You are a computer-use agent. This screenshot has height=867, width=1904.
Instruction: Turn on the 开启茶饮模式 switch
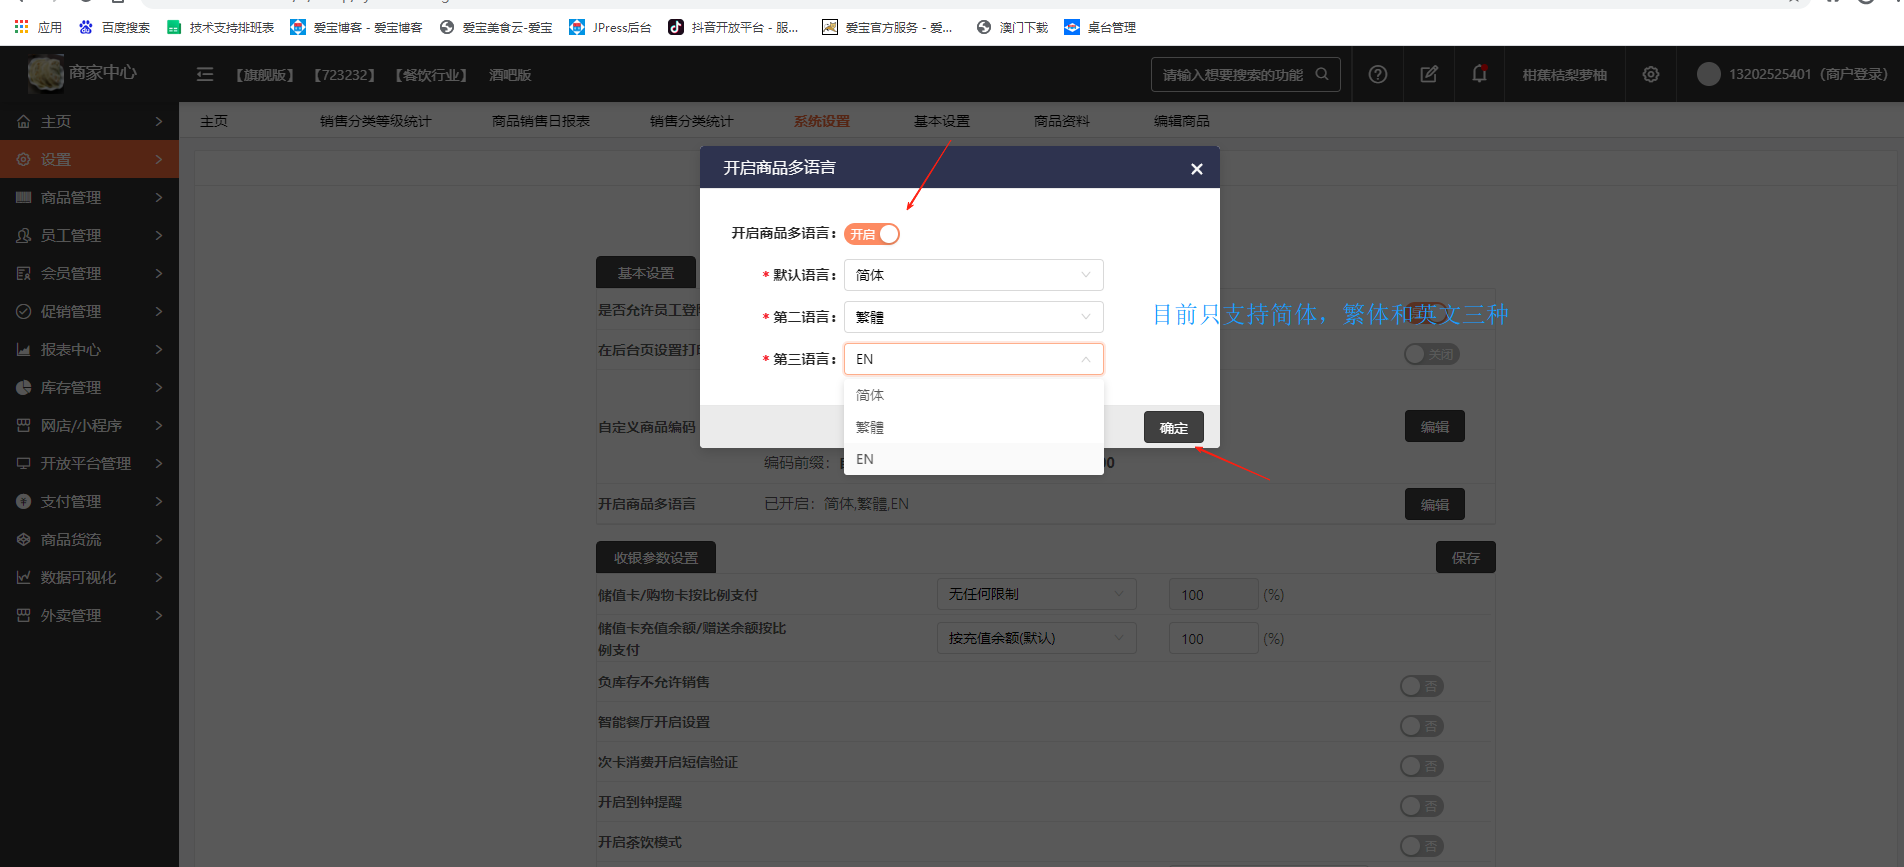pos(1421,846)
